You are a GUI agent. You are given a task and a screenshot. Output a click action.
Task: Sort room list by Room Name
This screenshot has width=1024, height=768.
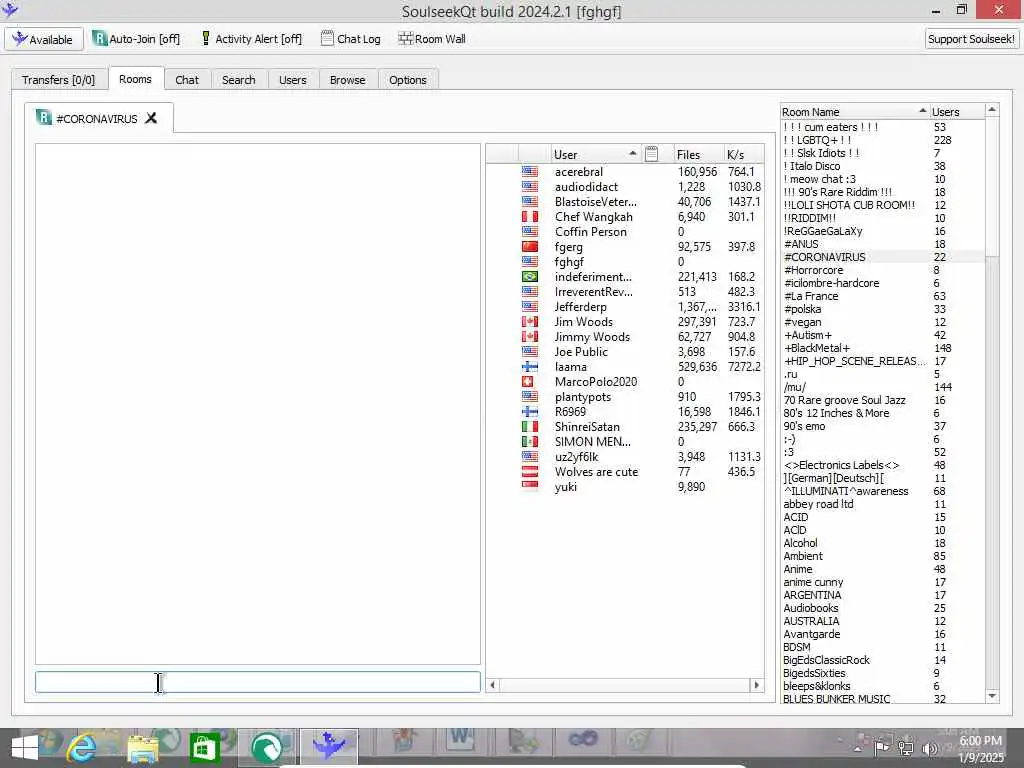point(854,112)
